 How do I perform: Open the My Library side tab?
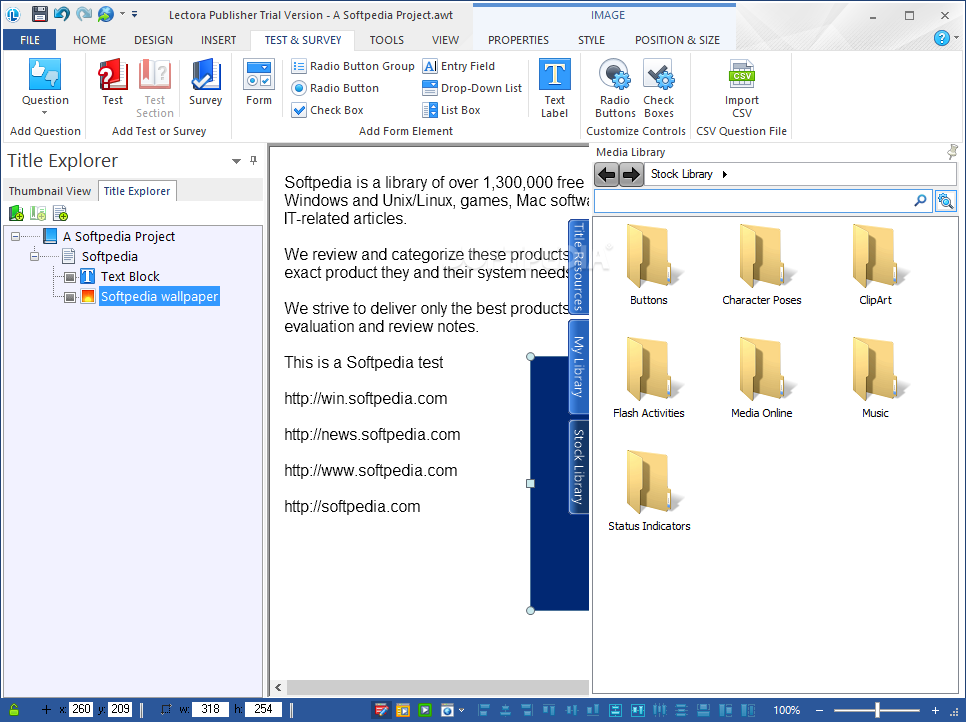click(x=578, y=367)
